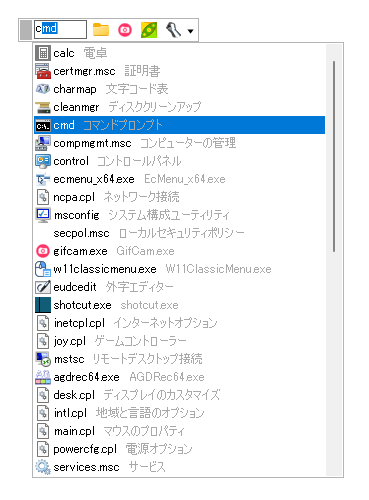Click the cleanmgr disk cleanup icon
Image resolution: width=369 pixels, height=500 pixels.
click(x=43, y=107)
